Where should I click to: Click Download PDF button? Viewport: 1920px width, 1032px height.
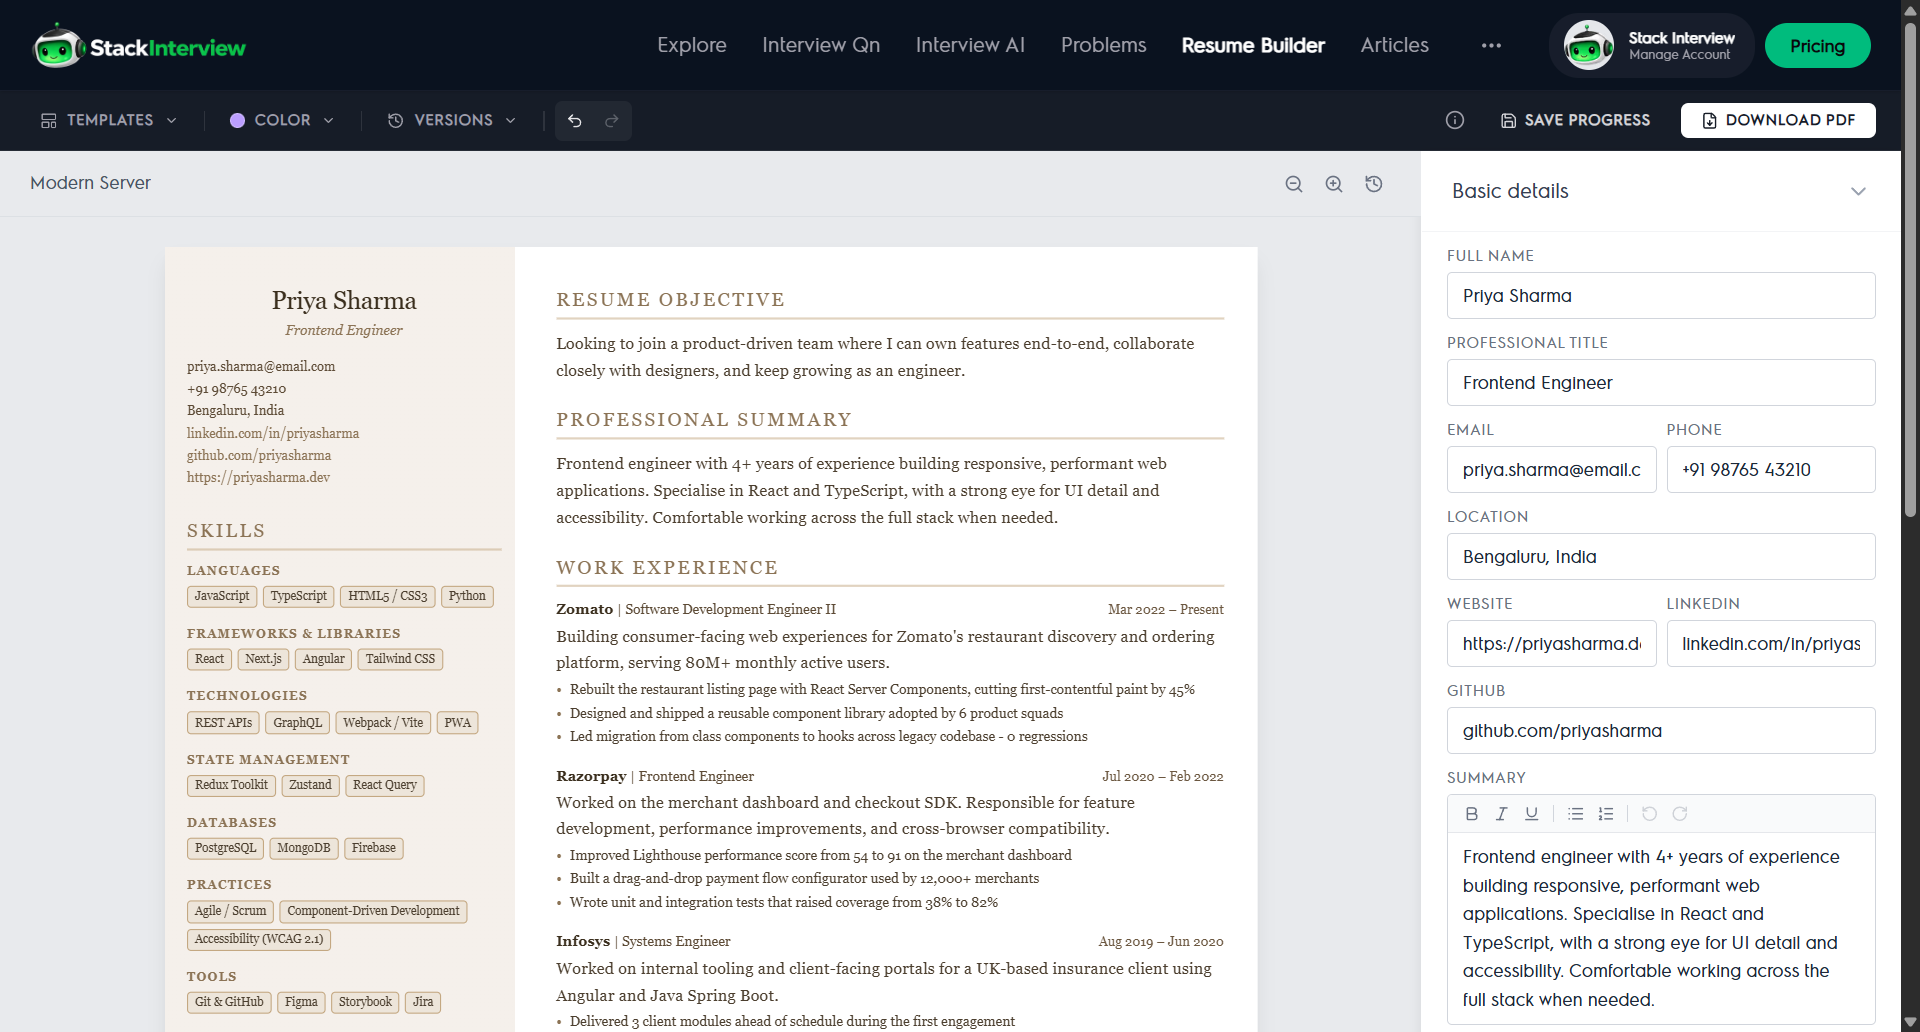click(x=1778, y=120)
